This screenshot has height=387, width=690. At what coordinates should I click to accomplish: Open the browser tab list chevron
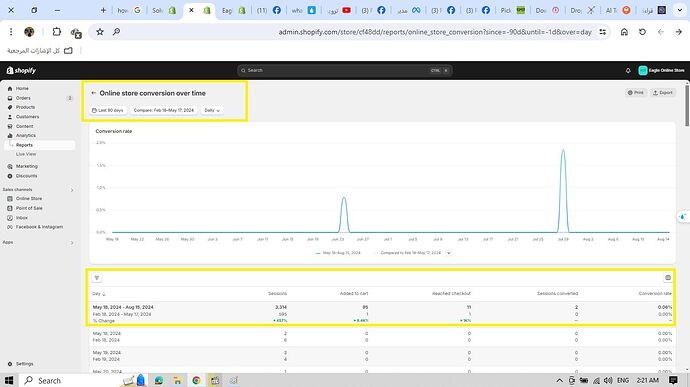coord(680,10)
